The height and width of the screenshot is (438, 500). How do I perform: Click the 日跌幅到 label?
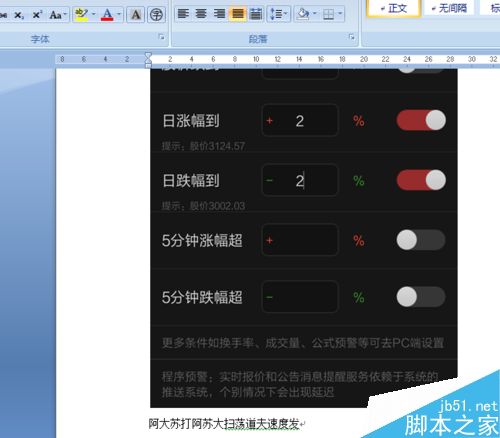[x=191, y=180]
